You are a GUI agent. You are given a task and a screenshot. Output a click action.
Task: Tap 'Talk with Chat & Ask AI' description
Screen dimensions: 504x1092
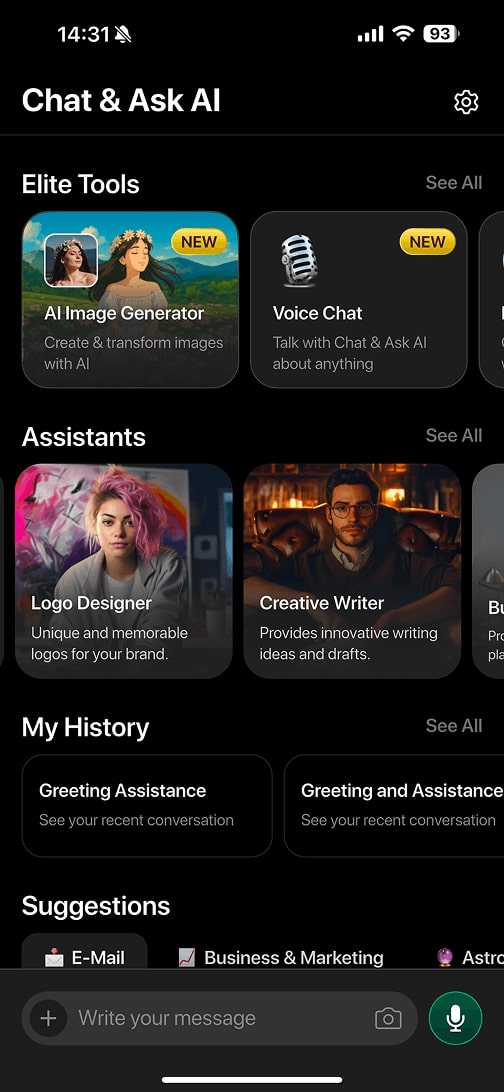click(349, 353)
